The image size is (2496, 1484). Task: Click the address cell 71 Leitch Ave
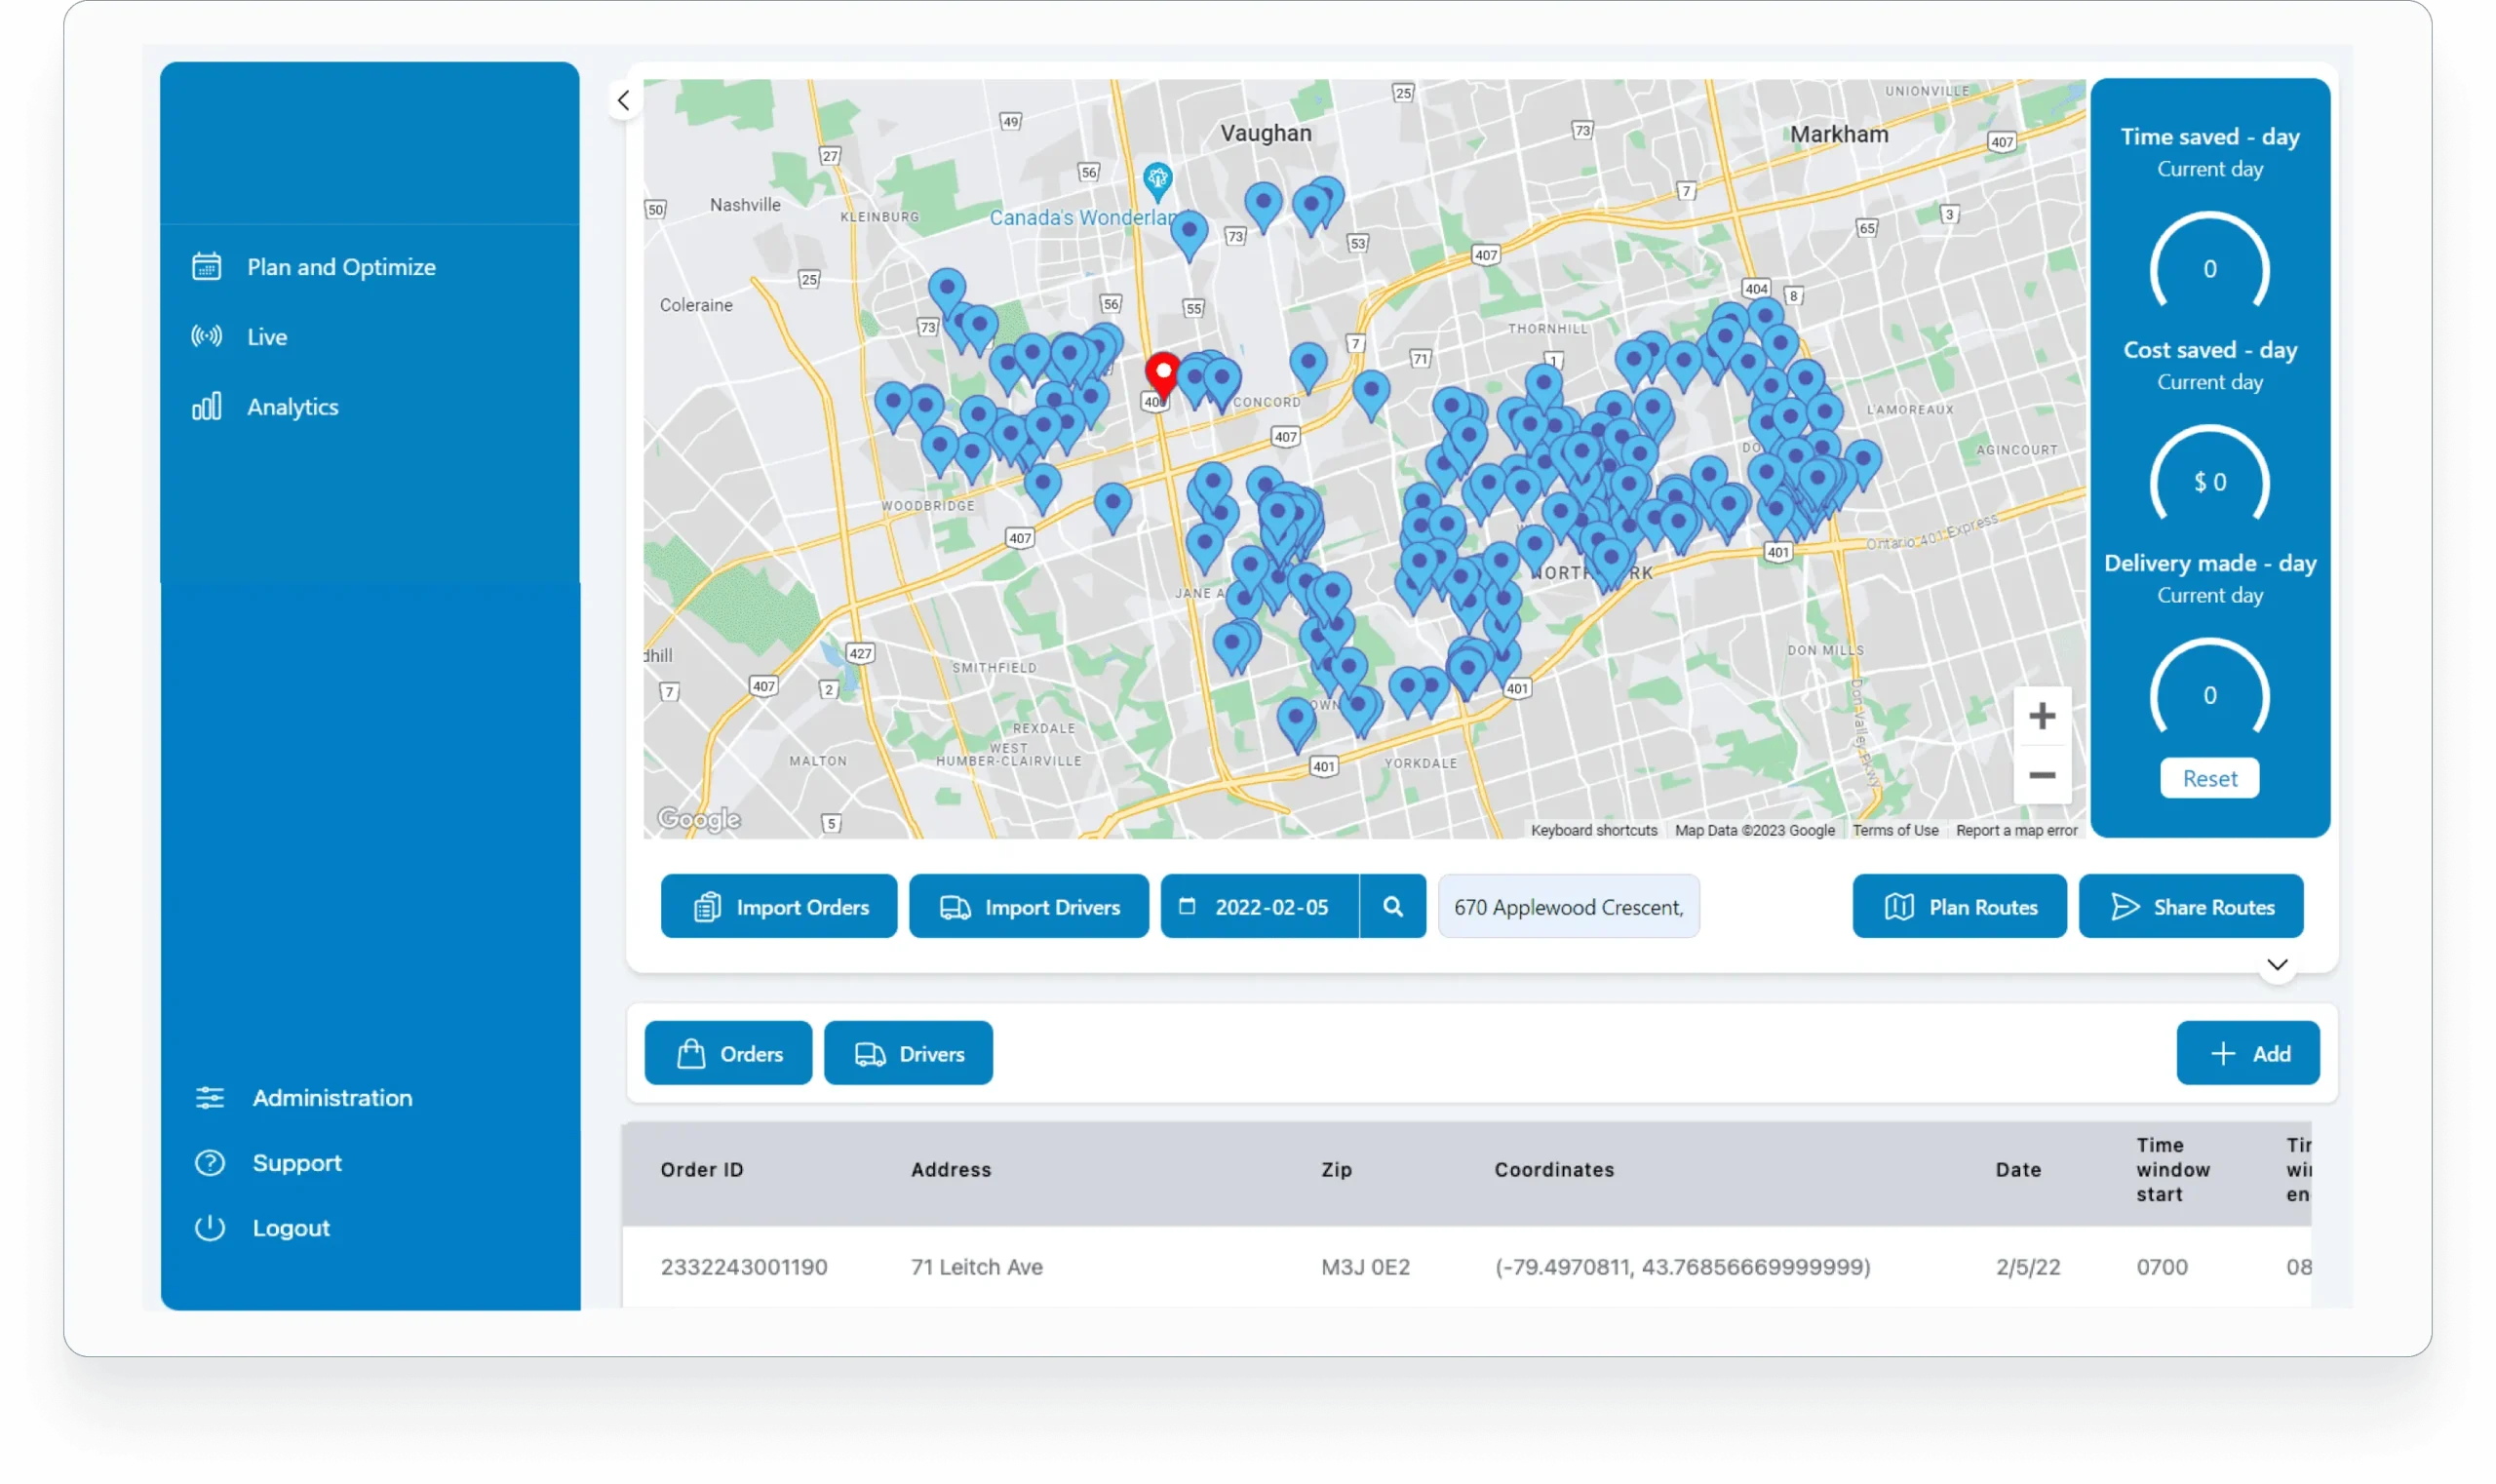976,1266
